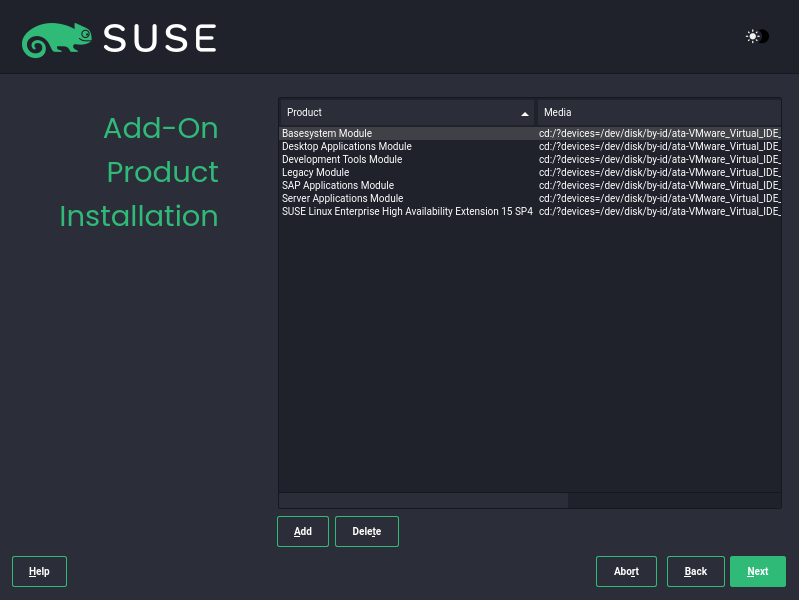Click the media path of Basesystem Module
The height and width of the screenshot is (600, 799).
click(659, 133)
